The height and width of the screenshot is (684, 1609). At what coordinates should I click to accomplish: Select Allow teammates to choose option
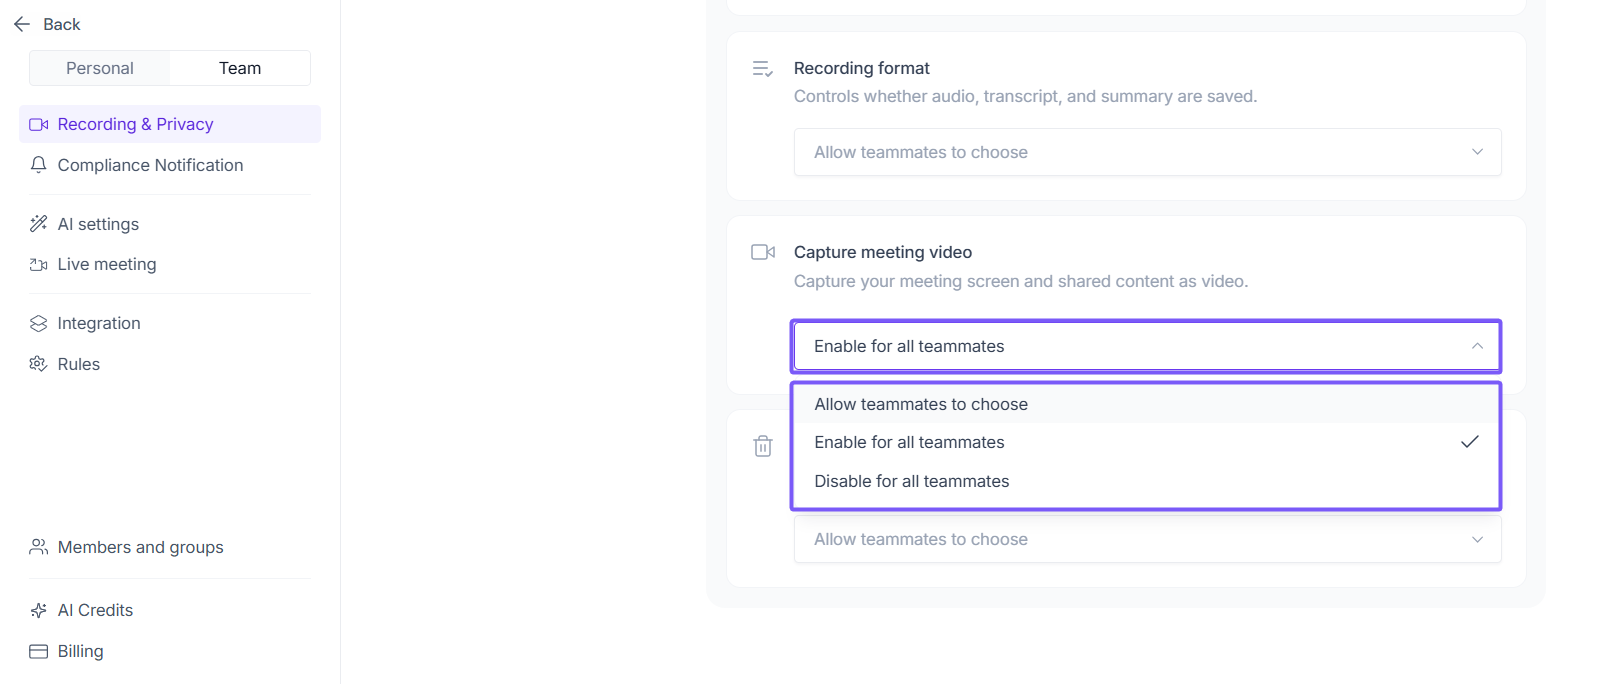click(921, 404)
